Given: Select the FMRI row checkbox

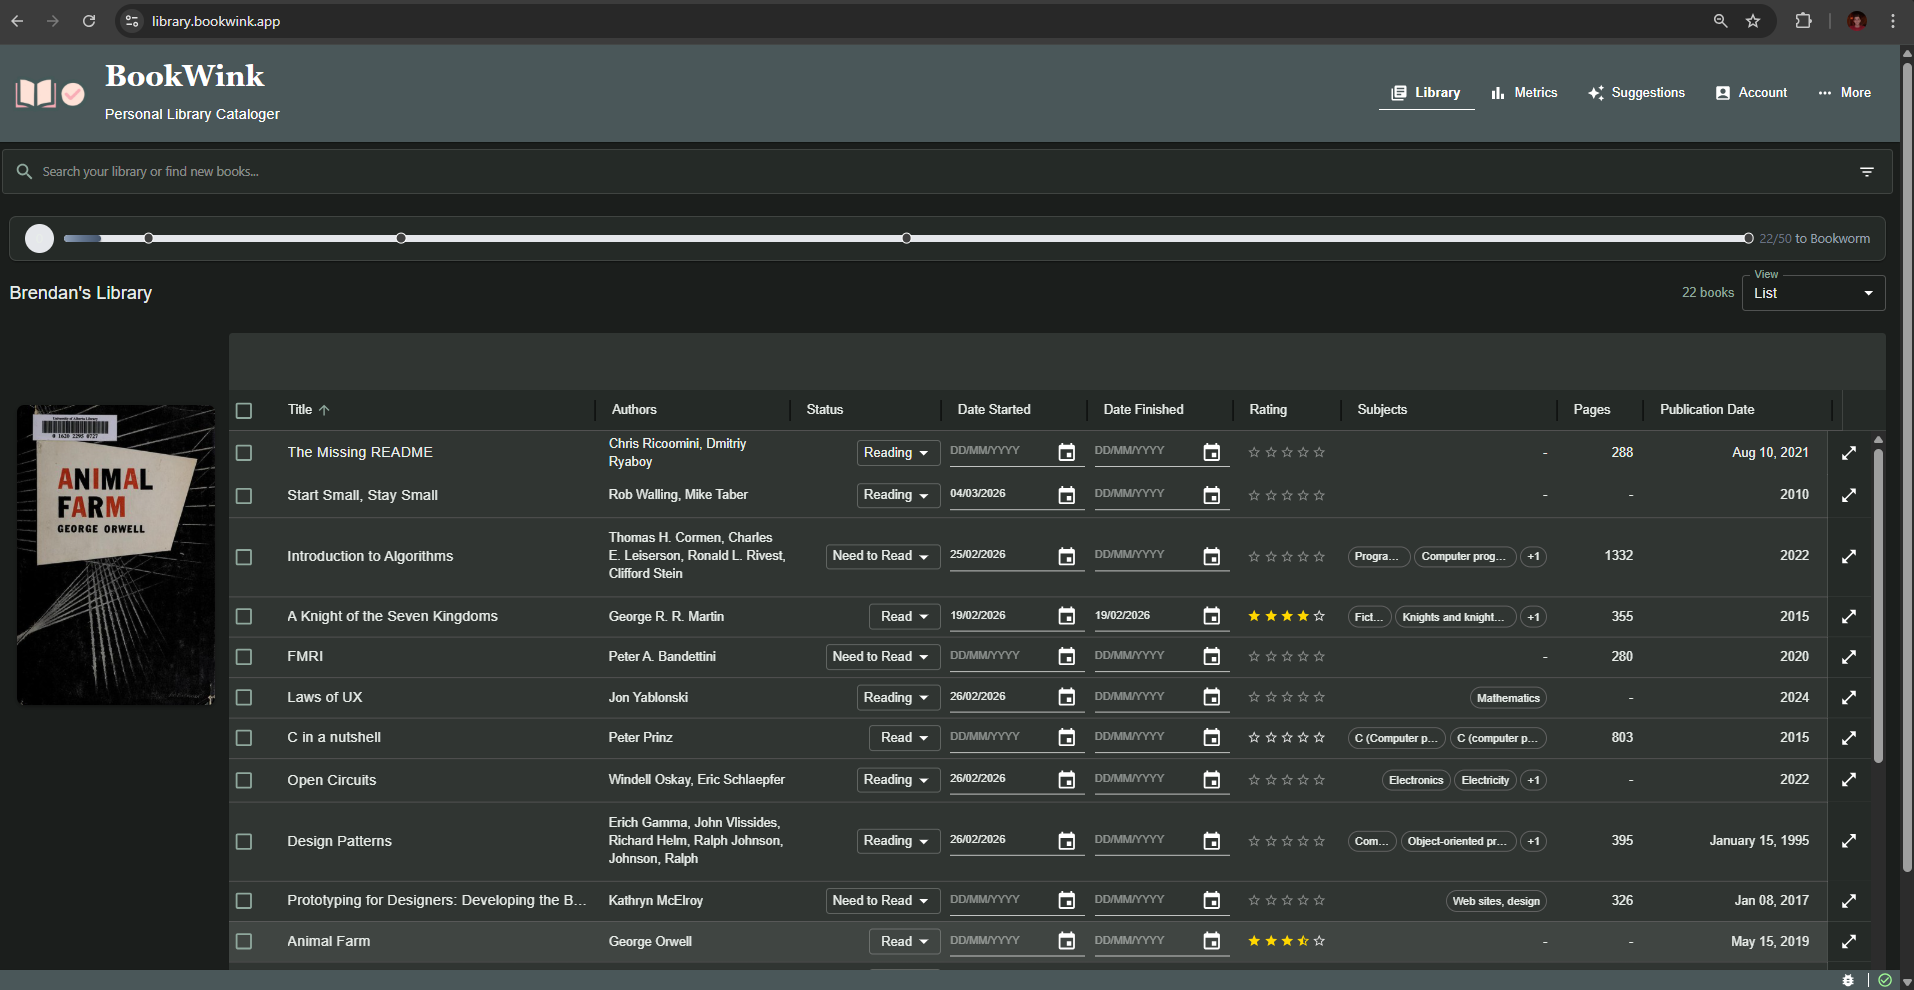Looking at the screenshot, I should 244,657.
